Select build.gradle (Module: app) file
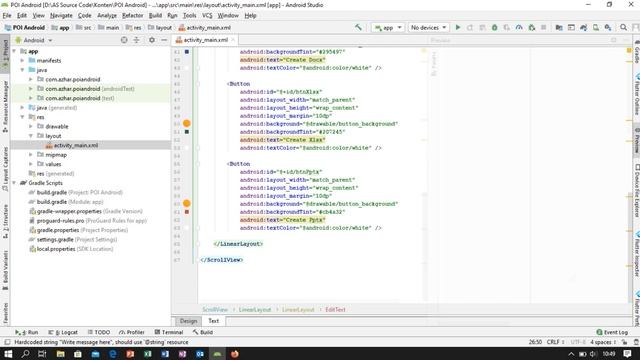 point(66,202)
